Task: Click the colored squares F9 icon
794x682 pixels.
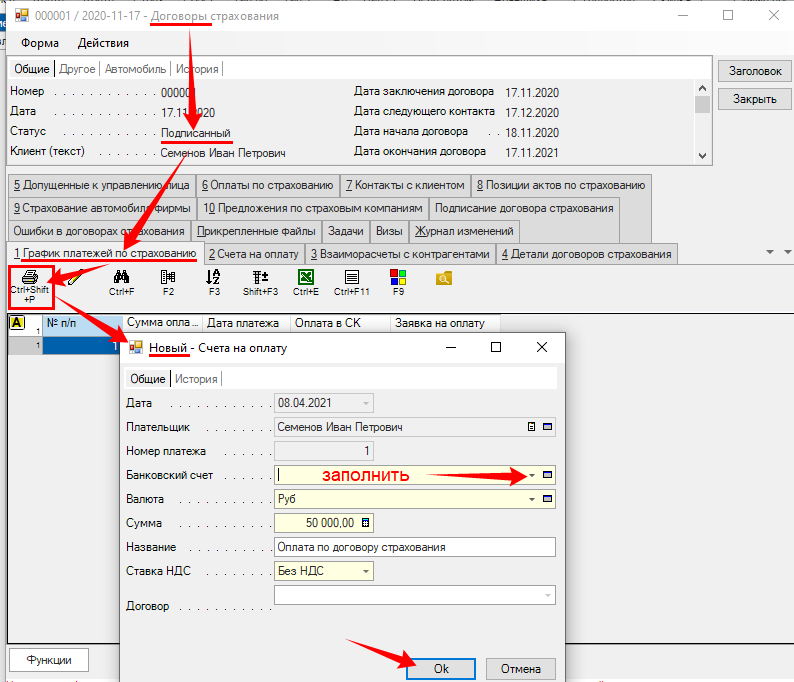Action: [x=398, y=276]
